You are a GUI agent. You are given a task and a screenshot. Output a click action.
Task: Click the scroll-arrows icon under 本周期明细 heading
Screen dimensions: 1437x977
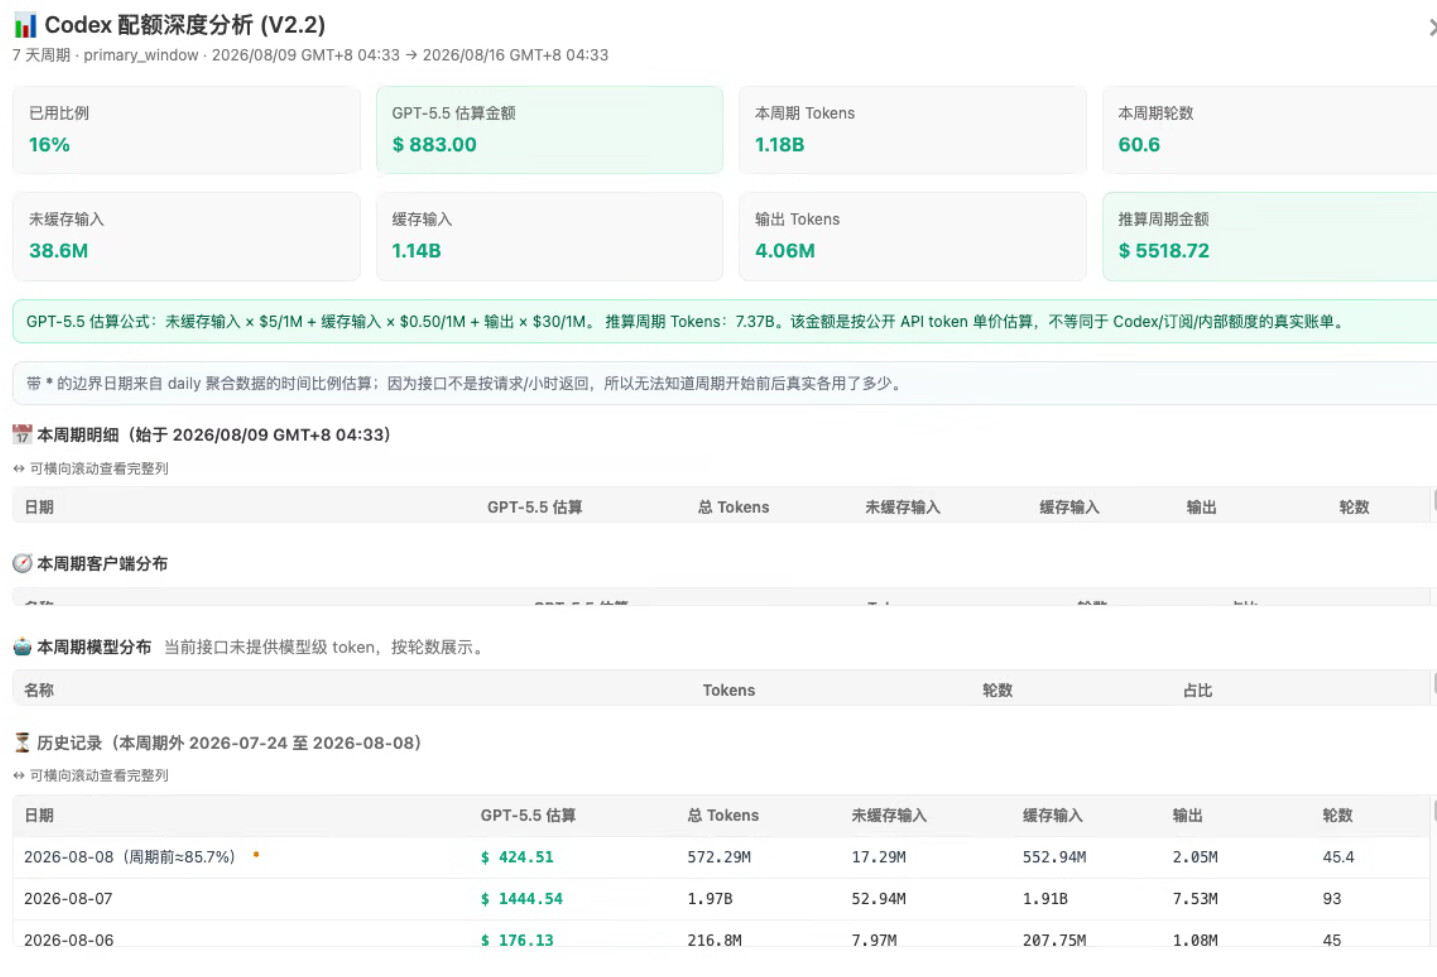tap(18, 468)
